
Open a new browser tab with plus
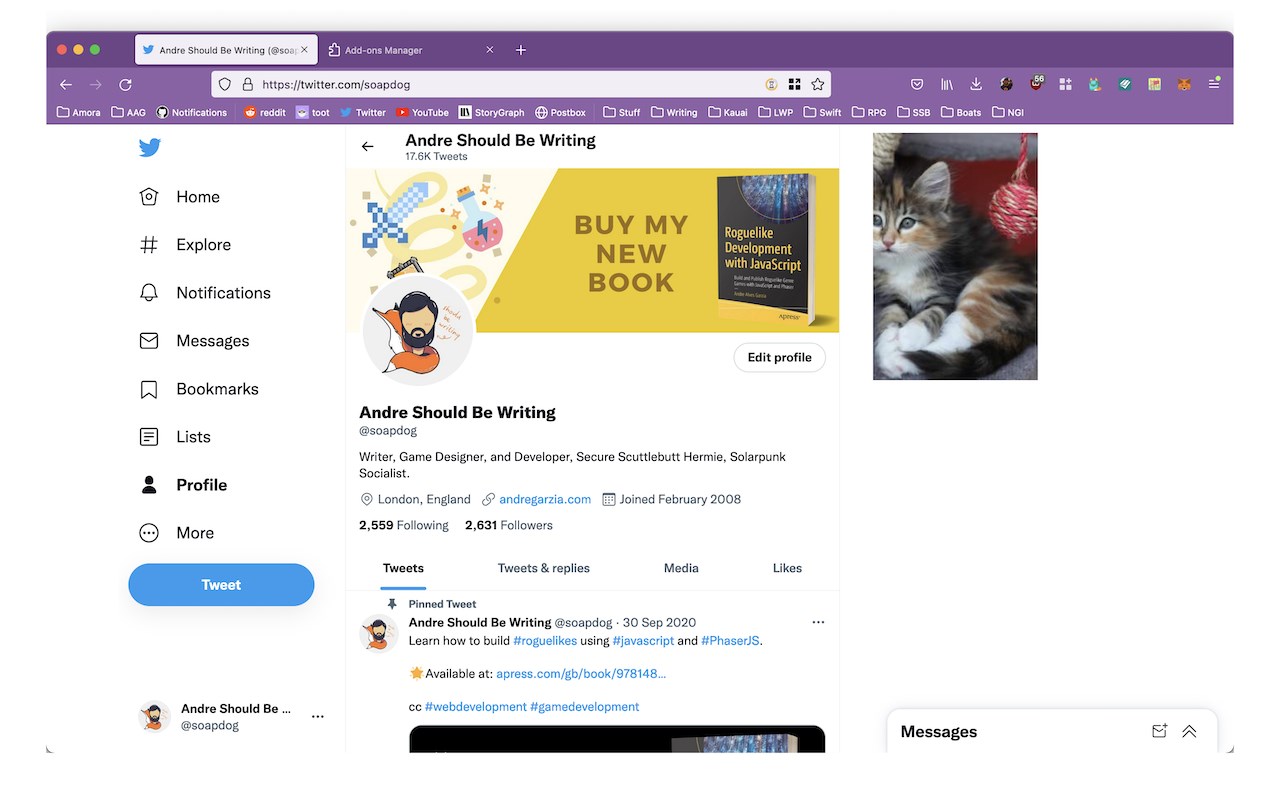[521, 50]
